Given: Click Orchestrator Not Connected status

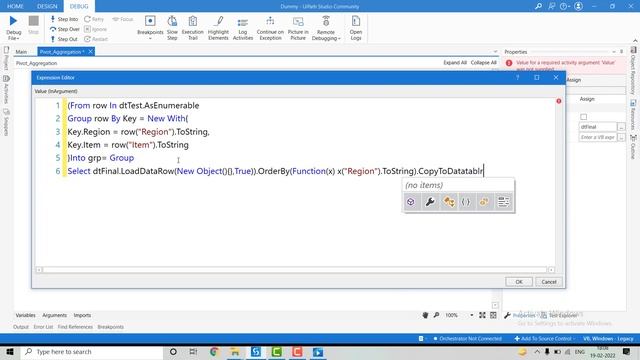Looking at the screenshot, I should (467, 339).
